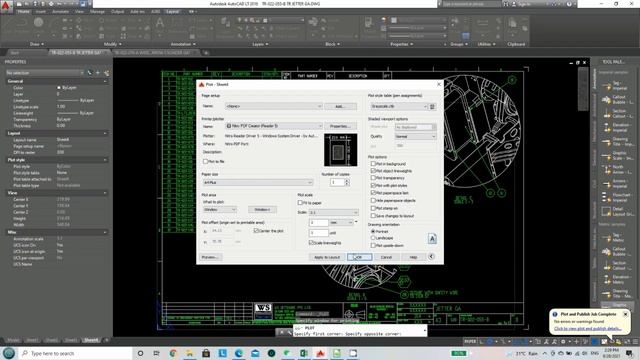640x360 pixels.
Task: Open File Explorer from taskbar
Action: click(x=189, y=353)
